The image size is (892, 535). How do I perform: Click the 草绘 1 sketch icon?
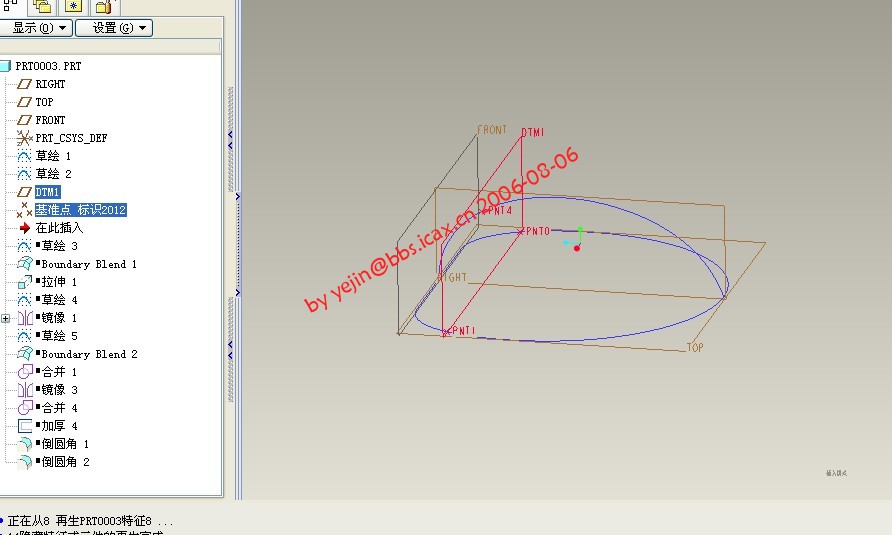pyautogui.click(x=24, y=156)
